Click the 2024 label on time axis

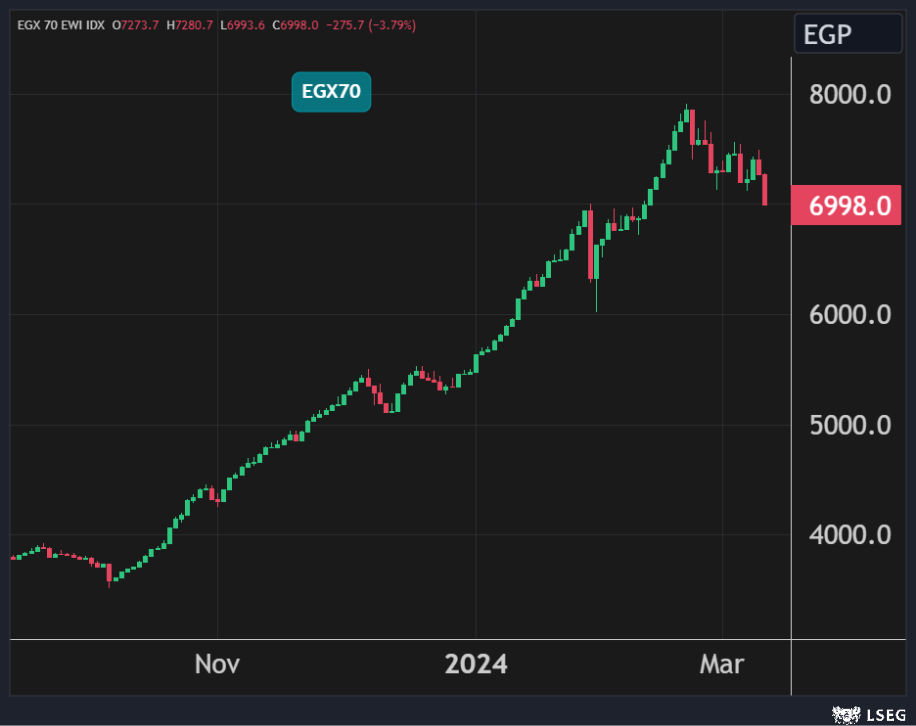click(476, 664)
